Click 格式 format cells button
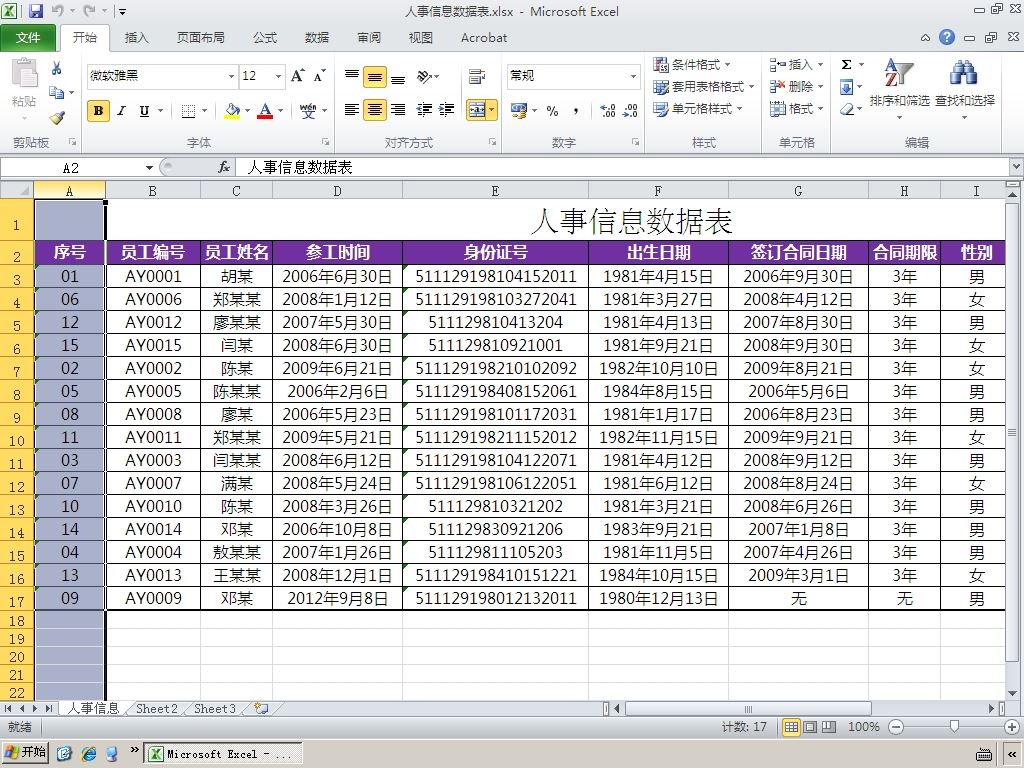 [x=795, y=109]
